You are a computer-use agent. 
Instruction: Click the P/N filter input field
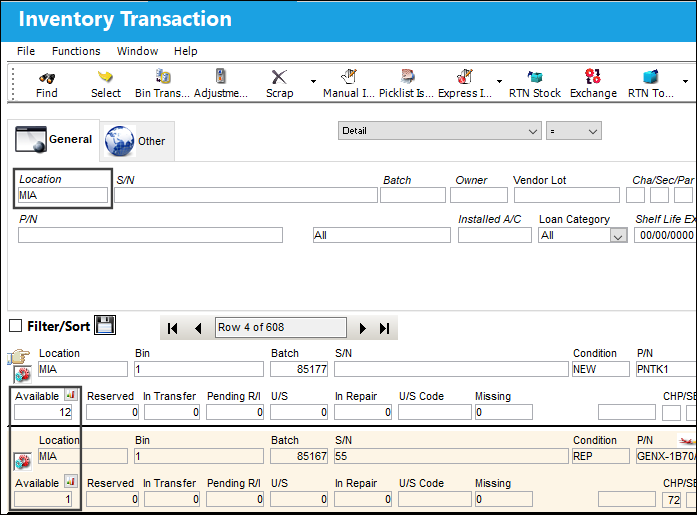pos(150,235)
